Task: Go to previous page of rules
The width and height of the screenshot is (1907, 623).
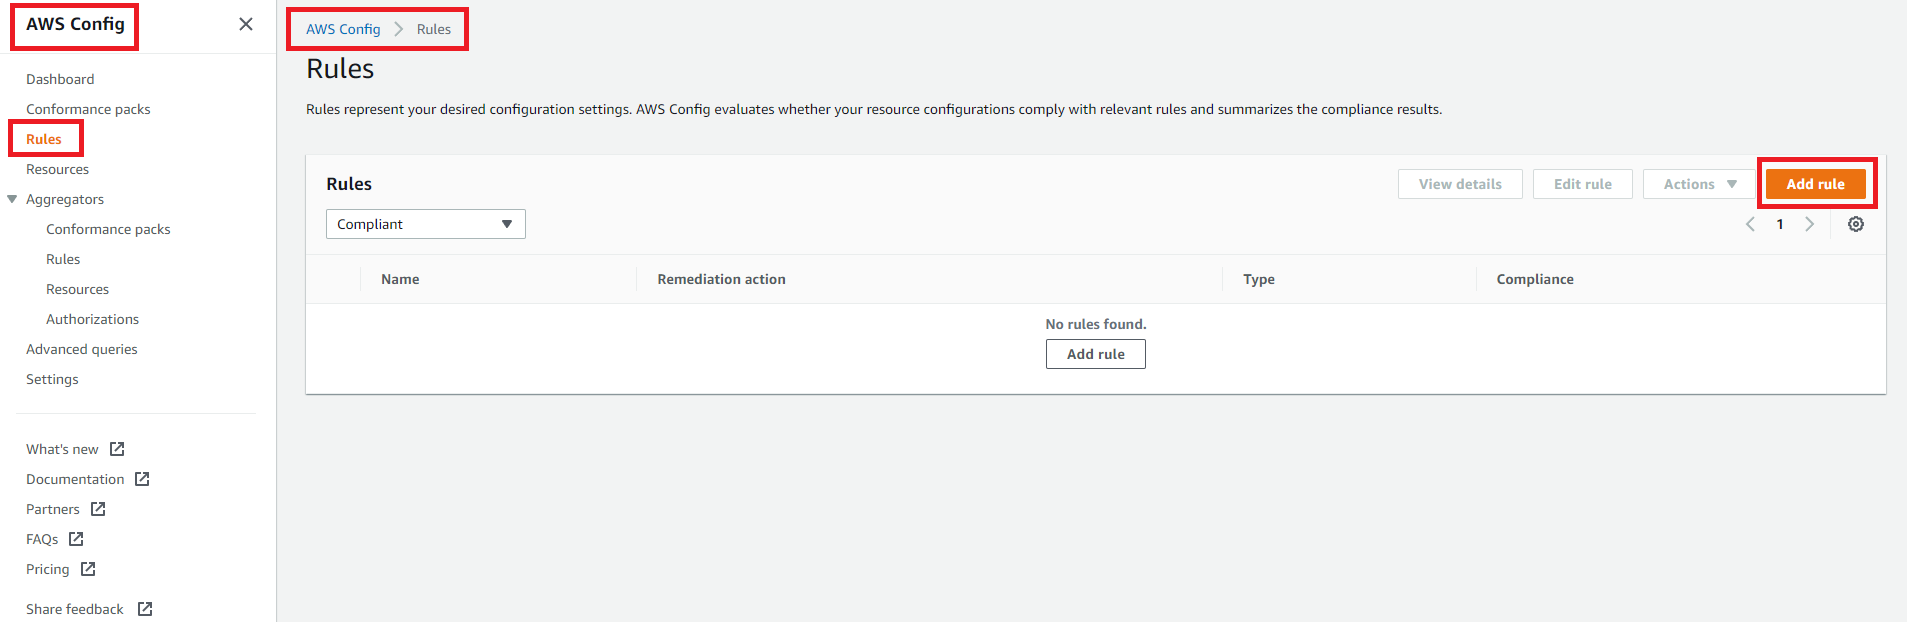Action: (1750, 224)
